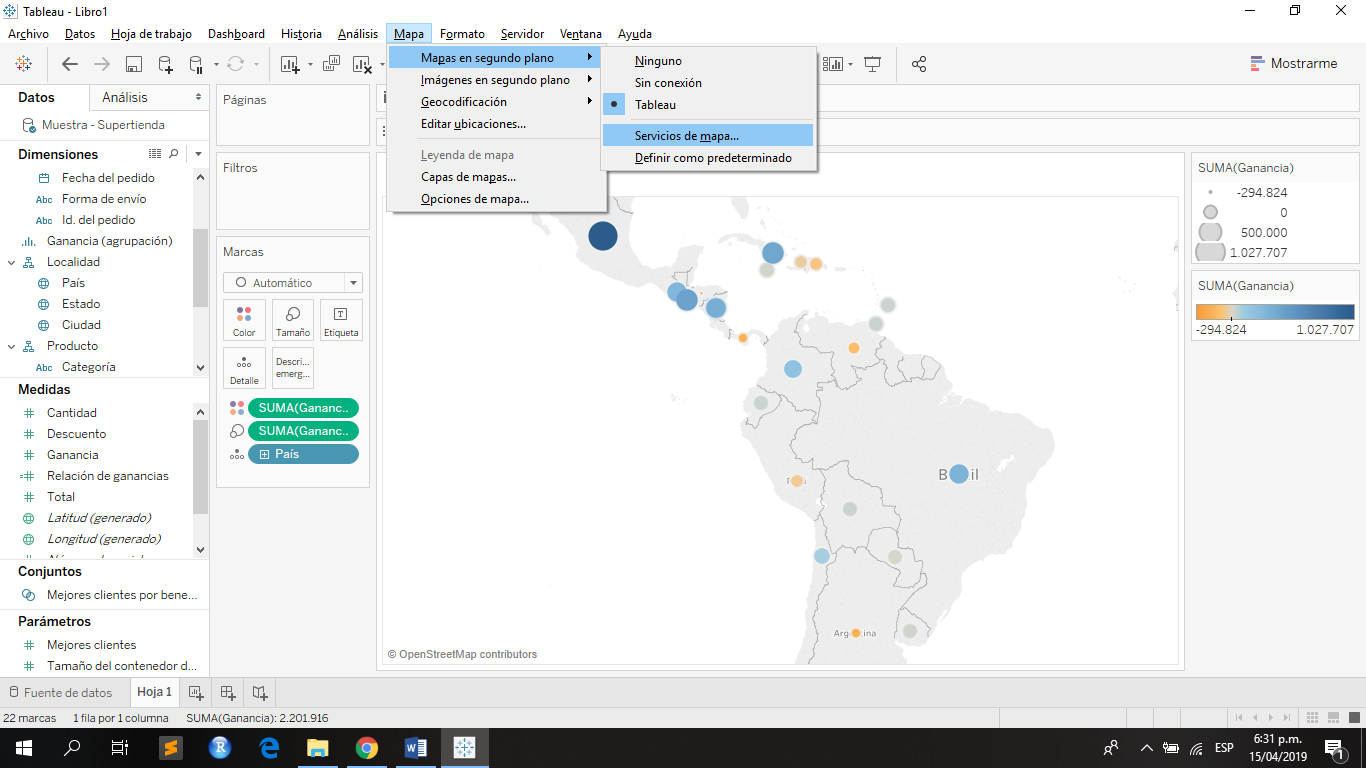The width and height of the screenshot is (1366, 768).
Task: Select the Tableau background map option
Action: pyautogui.click(x=655, y=104)
